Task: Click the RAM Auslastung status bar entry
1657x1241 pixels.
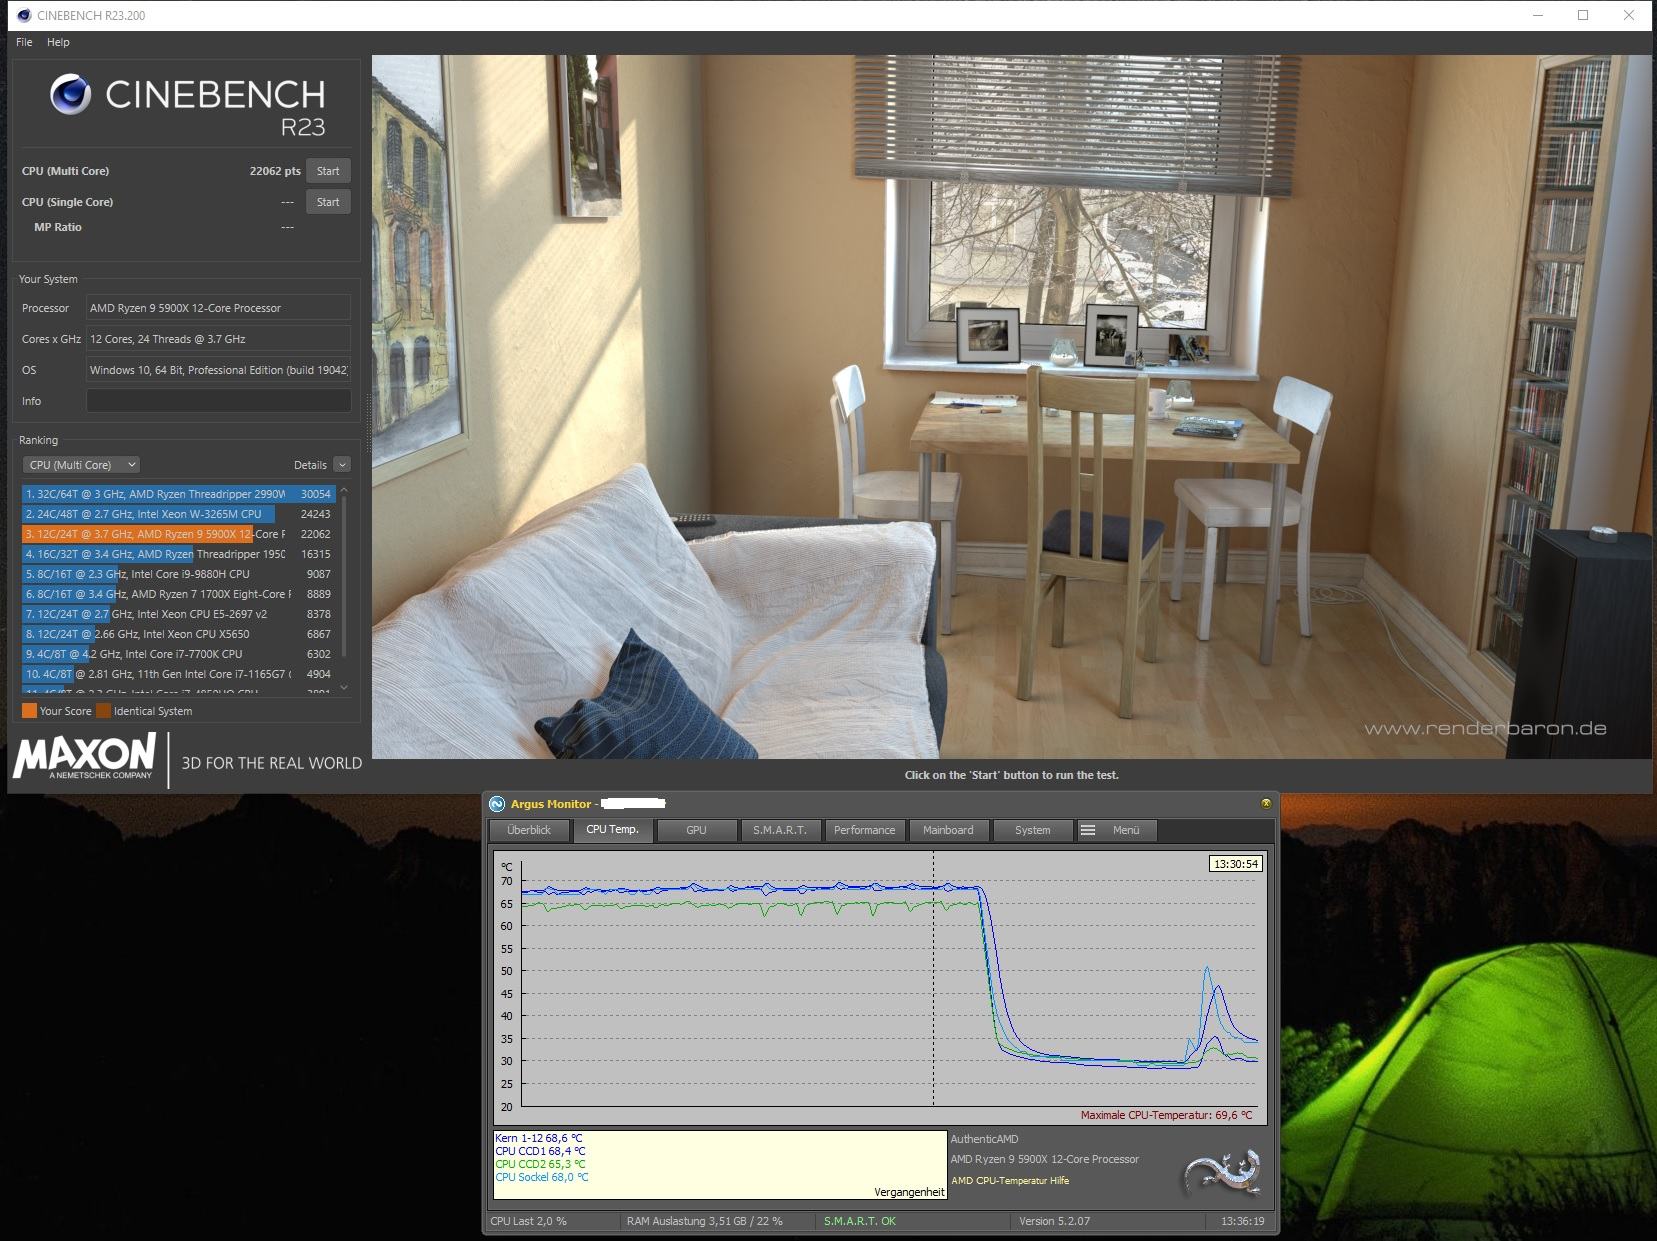Action: pyautogui.click(x=705, y=1221)
